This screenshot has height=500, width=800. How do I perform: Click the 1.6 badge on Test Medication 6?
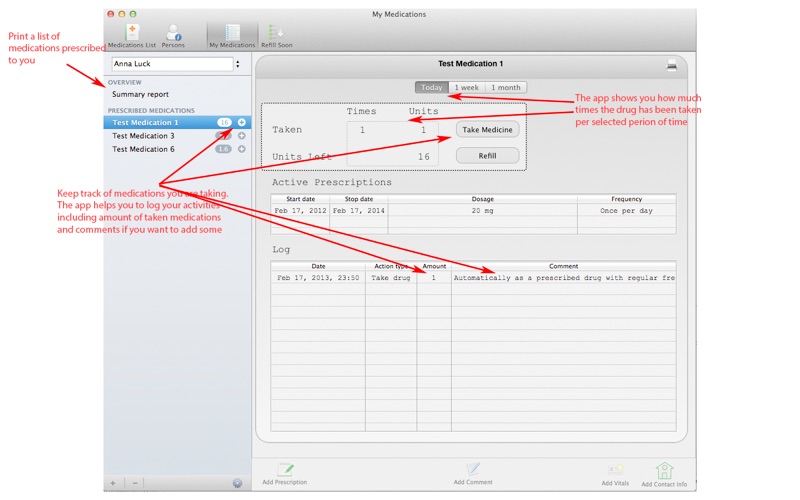[x=223, y=149]
